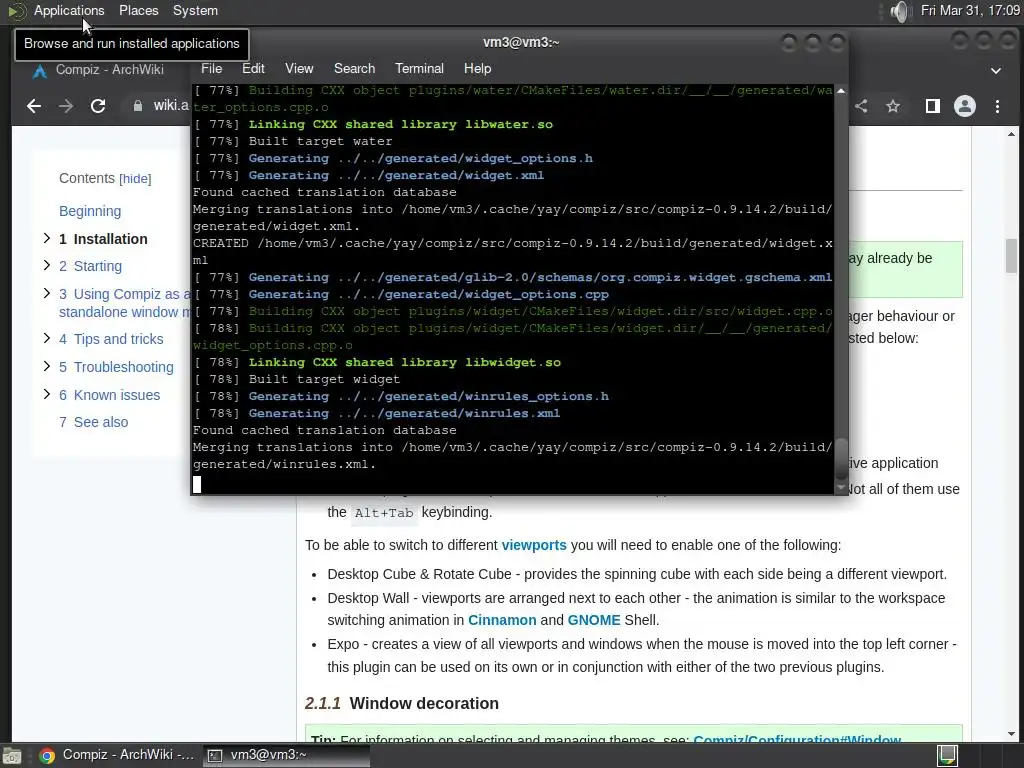Click the terminal scrollbar thumb

(x=841, y=460)
